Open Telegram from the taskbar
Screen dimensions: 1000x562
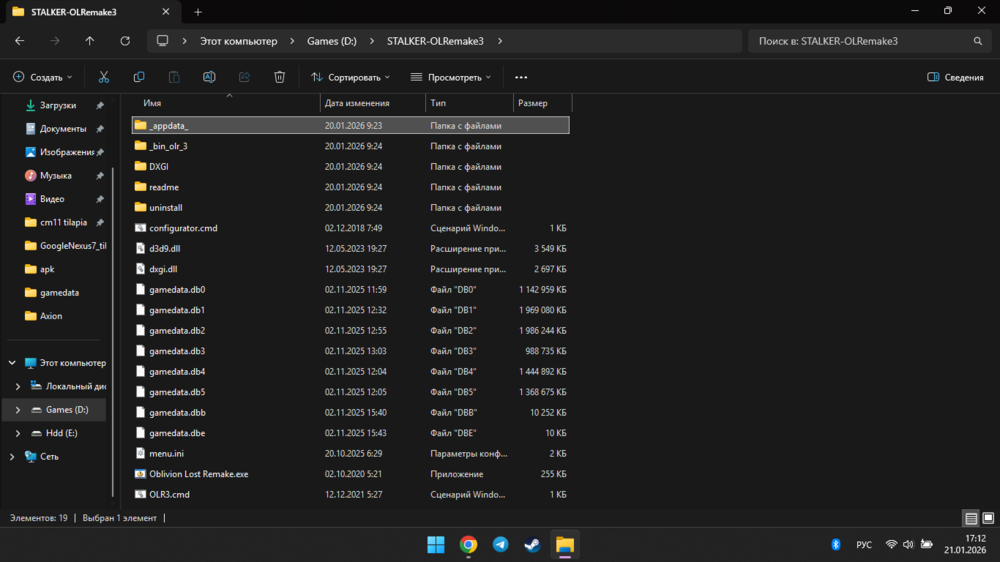500,544
